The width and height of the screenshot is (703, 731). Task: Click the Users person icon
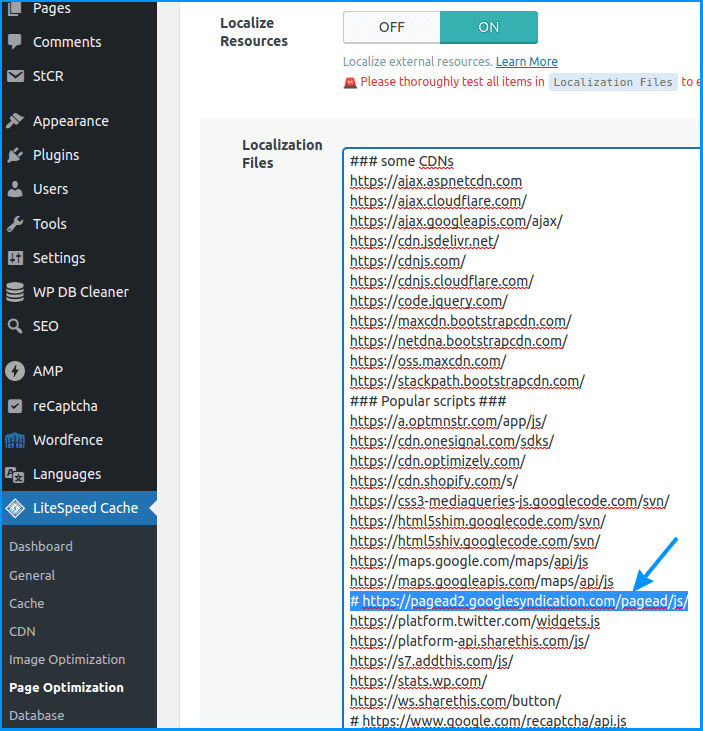[15, 189]
